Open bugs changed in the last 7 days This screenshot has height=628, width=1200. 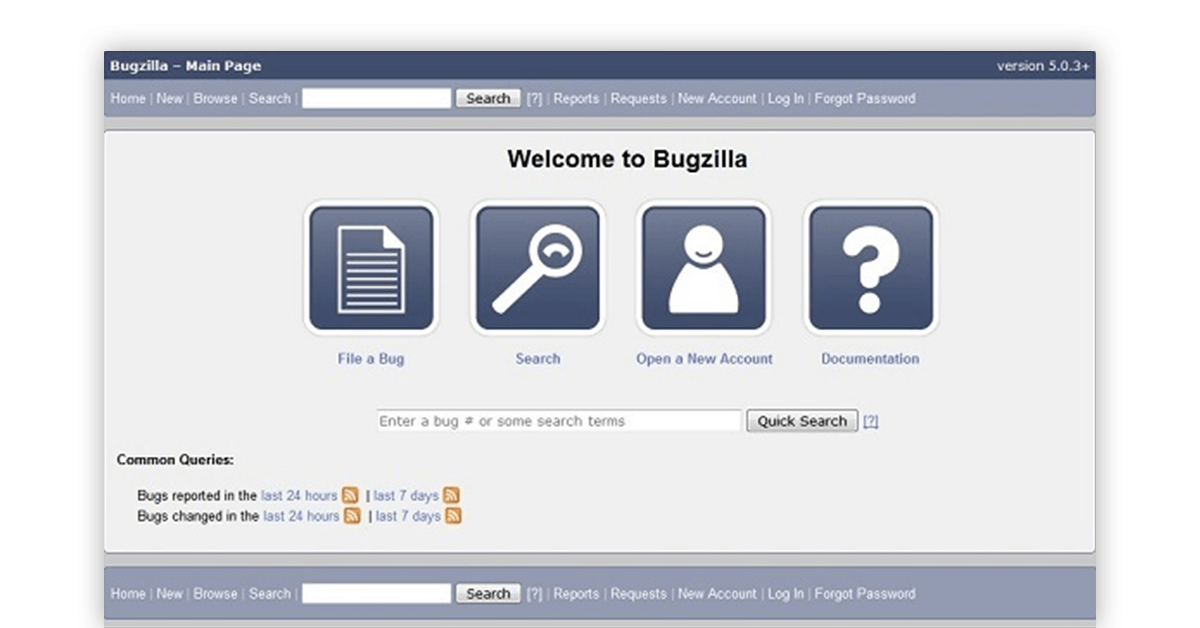coord(408,516)
